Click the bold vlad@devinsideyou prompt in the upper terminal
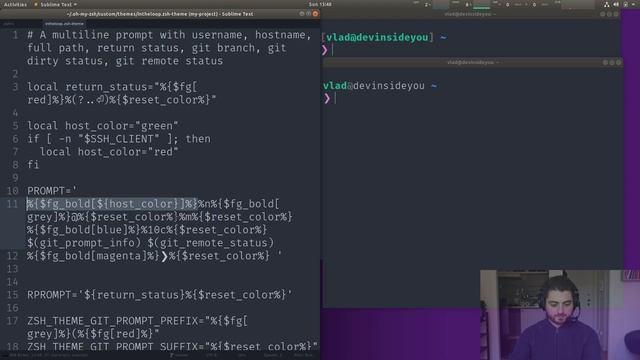This screenshot has width=640, height=360. 377,38
